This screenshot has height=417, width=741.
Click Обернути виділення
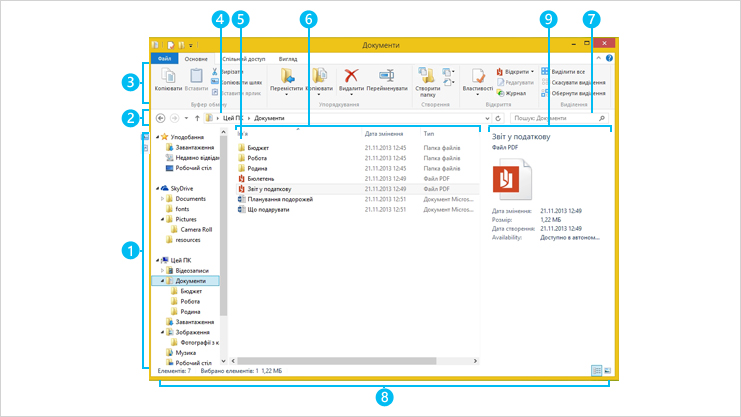click(x=573, y=93)
